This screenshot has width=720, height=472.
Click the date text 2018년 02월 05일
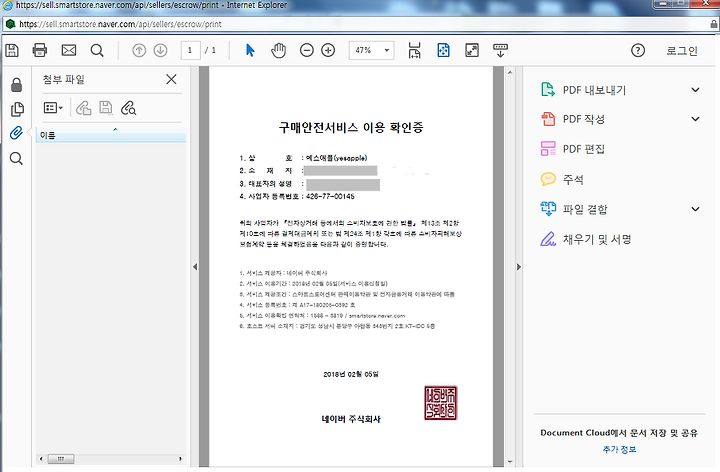(x=351, y=374)
